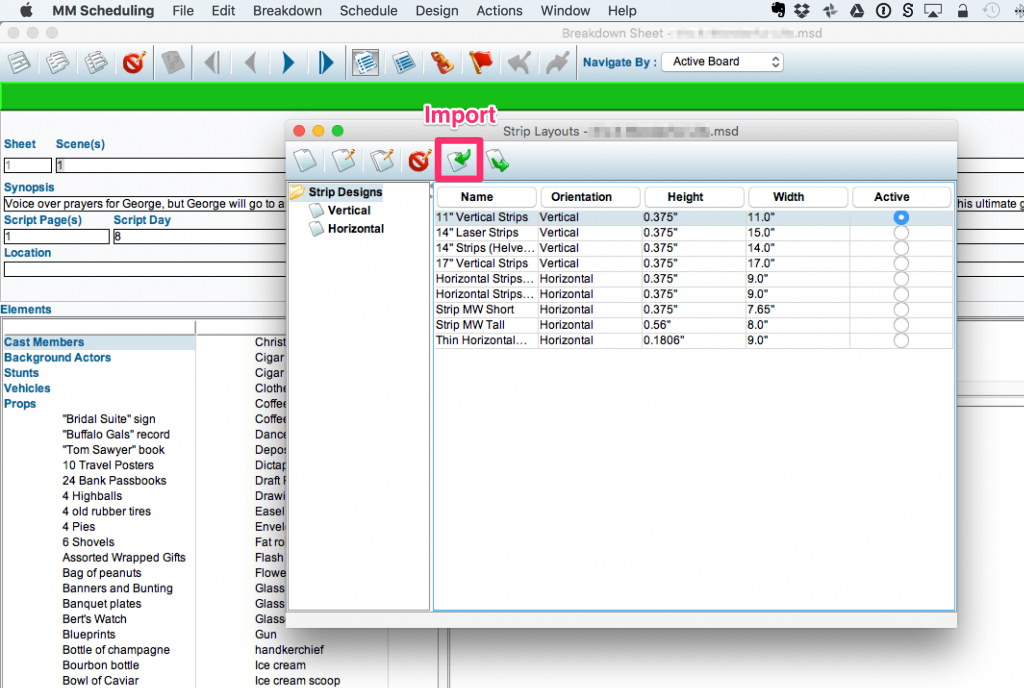The height and width of the screenshot is (688, 1024).
Task: Click the red flag icon
Action: [x=481, y=63]
